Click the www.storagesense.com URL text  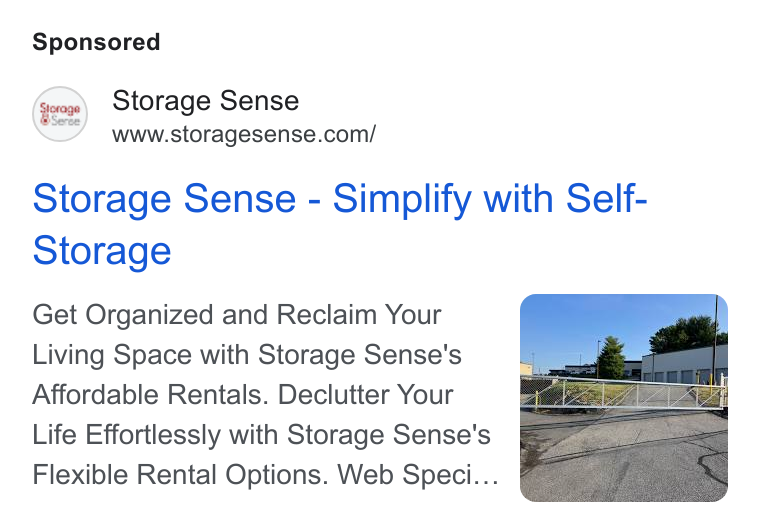coord(244,134)
